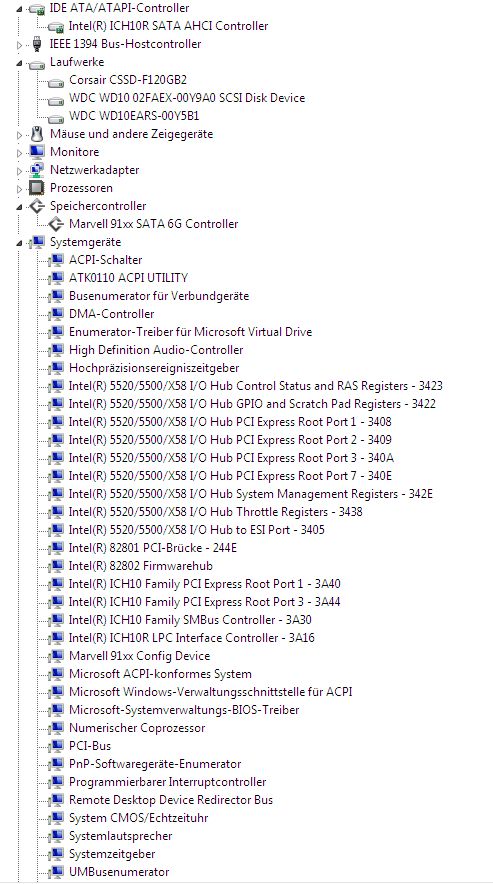The image size is (493, 884).
Task: Expand the Monitore category
Action: coord(19,153)
